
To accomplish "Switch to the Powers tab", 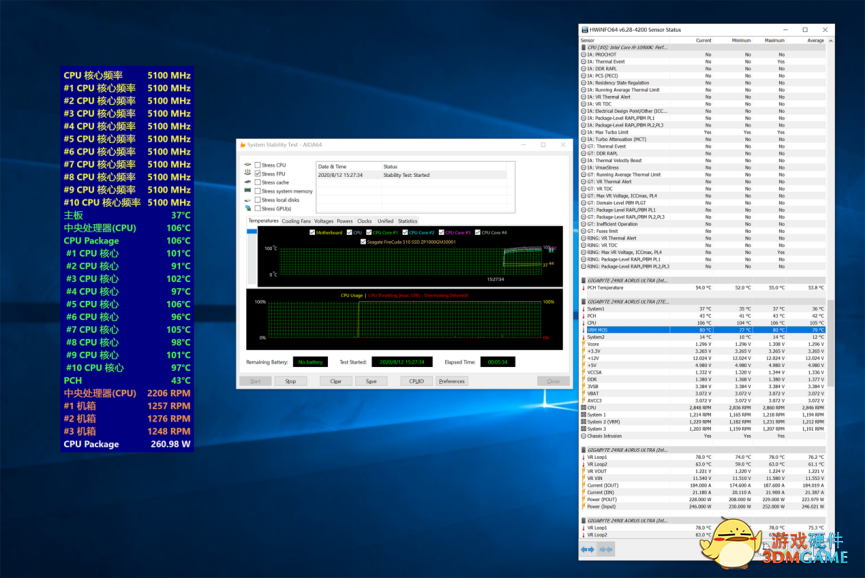I will tap(345, 221).
